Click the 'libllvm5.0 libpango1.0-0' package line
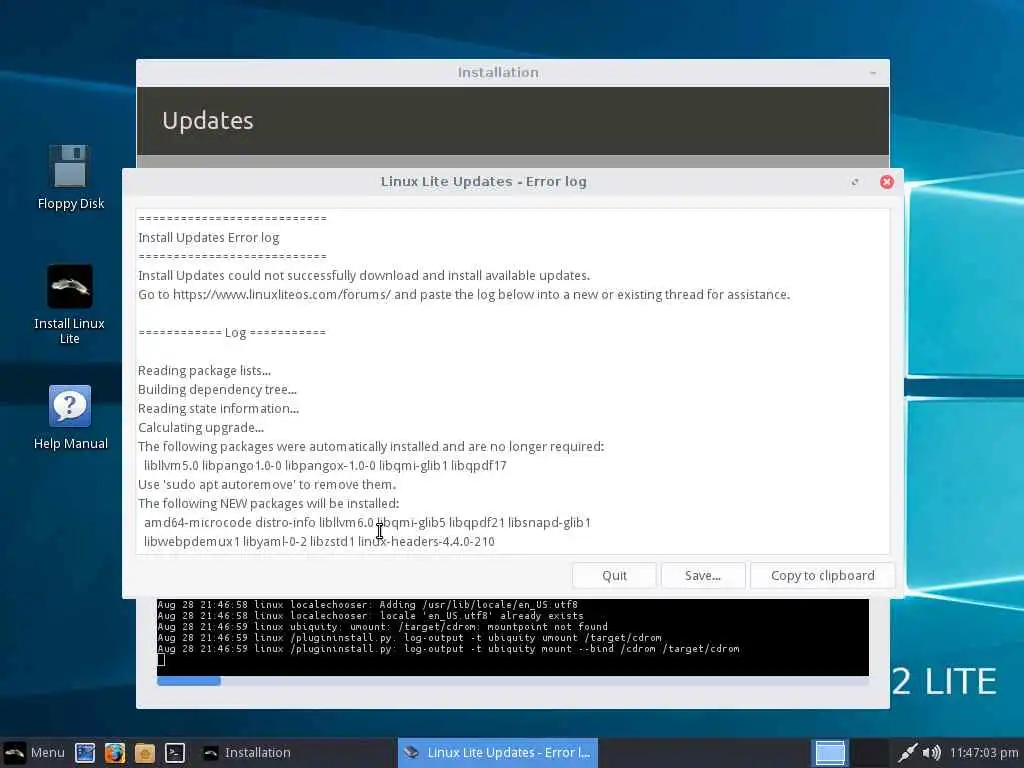This screenshot has width=1024, height=768. pos(325,466)
